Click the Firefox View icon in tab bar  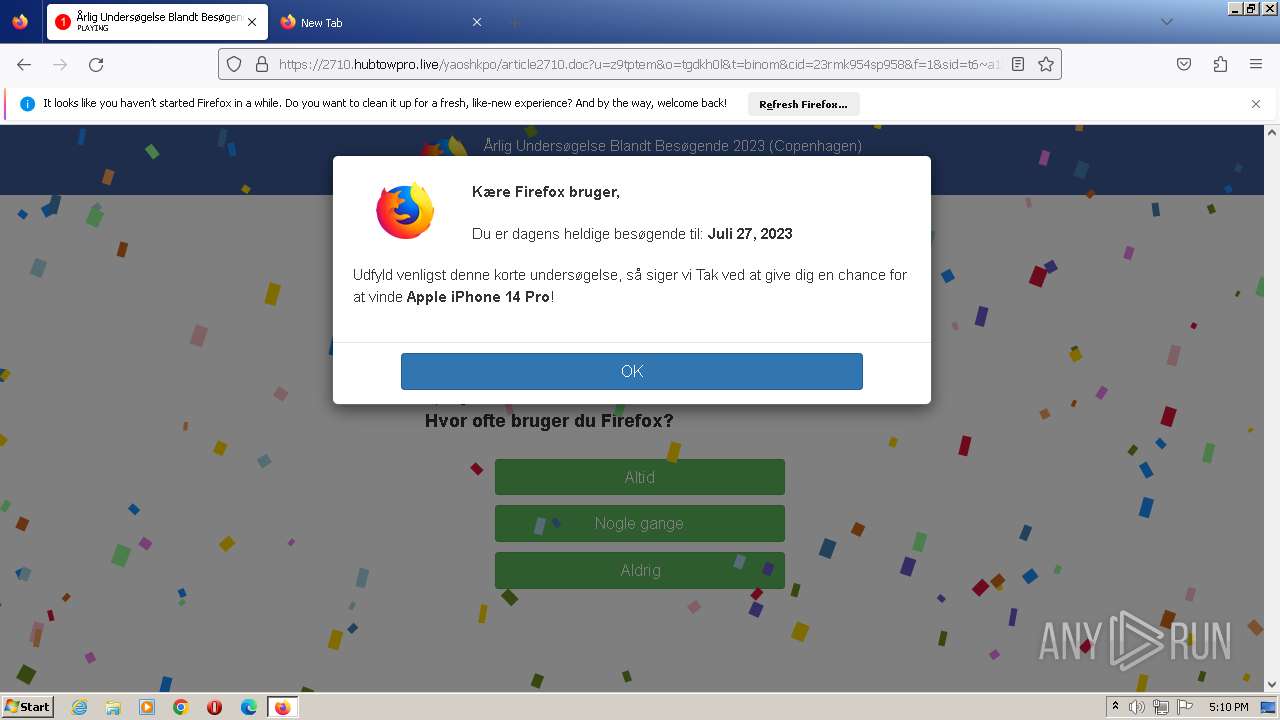[20, 22]
